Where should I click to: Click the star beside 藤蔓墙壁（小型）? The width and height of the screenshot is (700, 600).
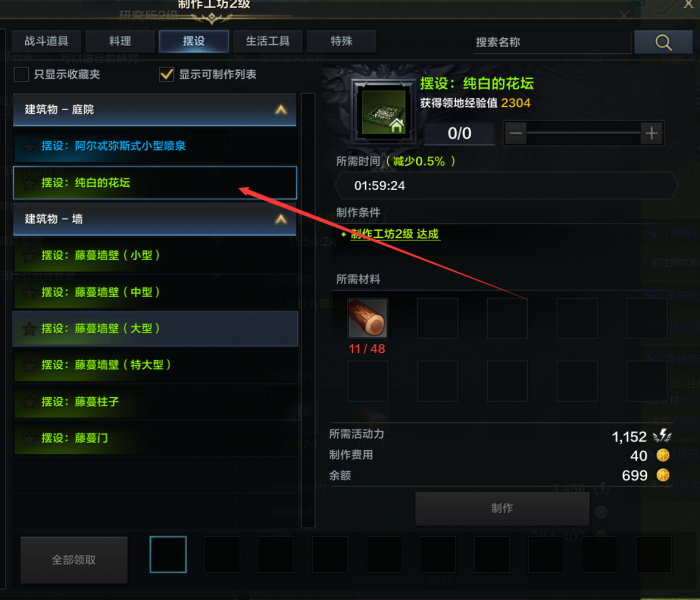pyautogui.click(x=29, y=256)
